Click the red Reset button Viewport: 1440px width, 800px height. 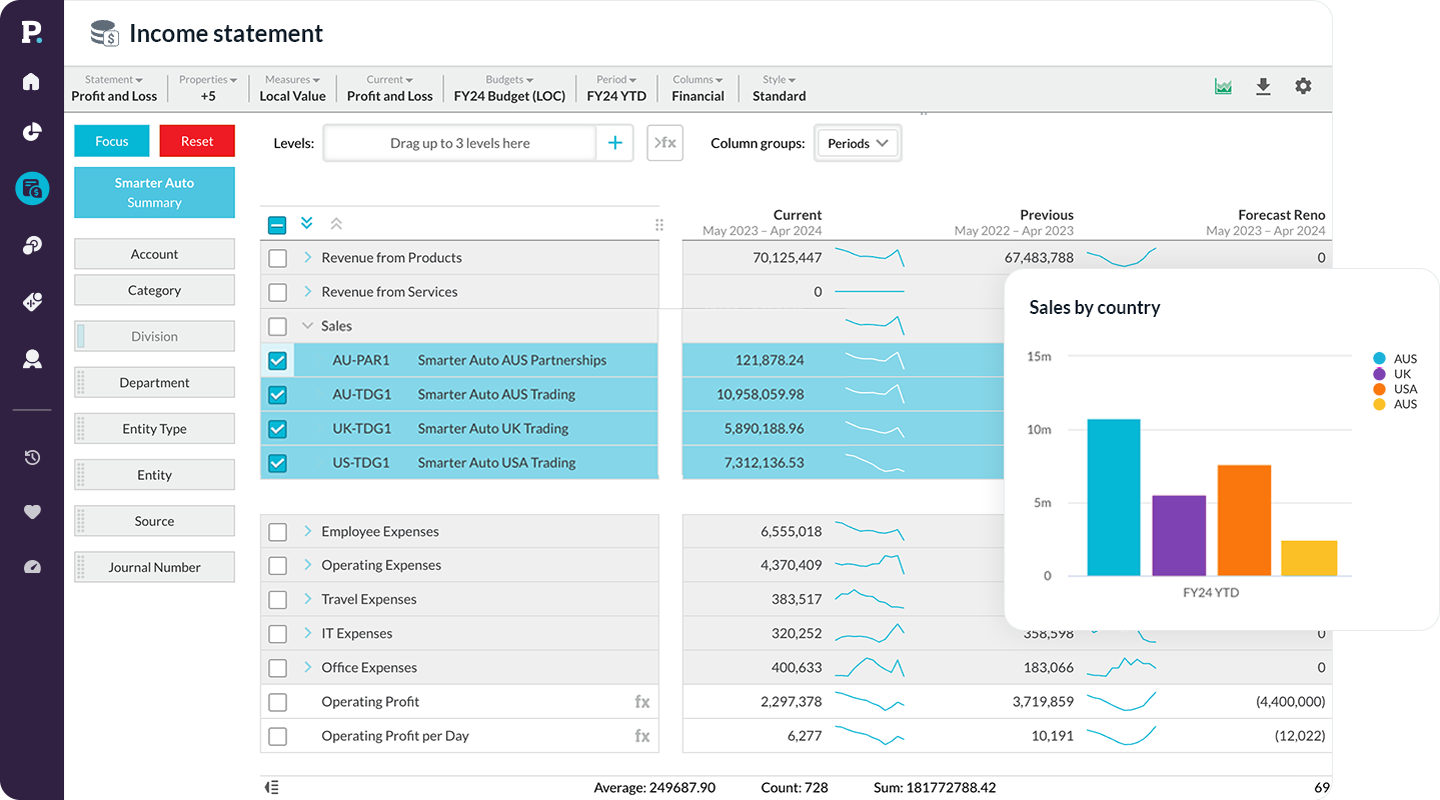pyautogui.click(x=197, y=141)
